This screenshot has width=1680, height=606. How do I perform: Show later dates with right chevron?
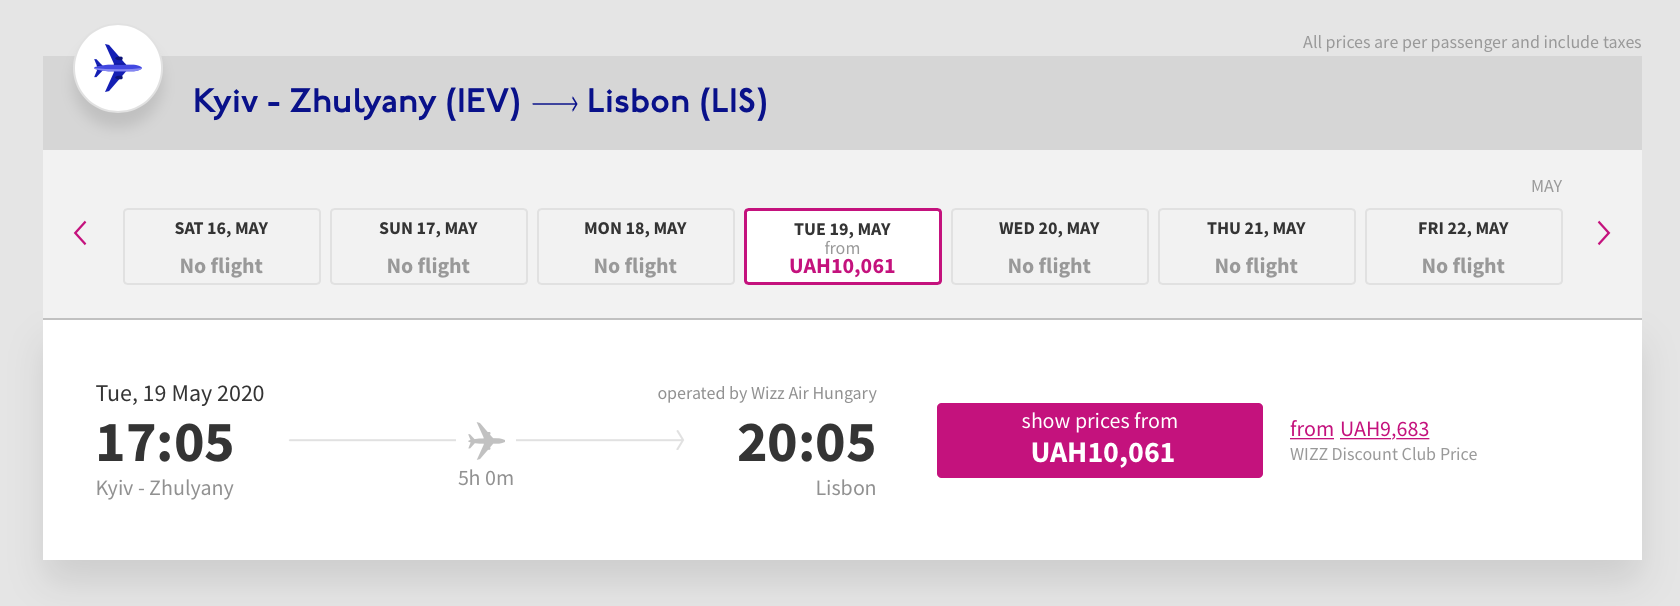click(1603, 233)
